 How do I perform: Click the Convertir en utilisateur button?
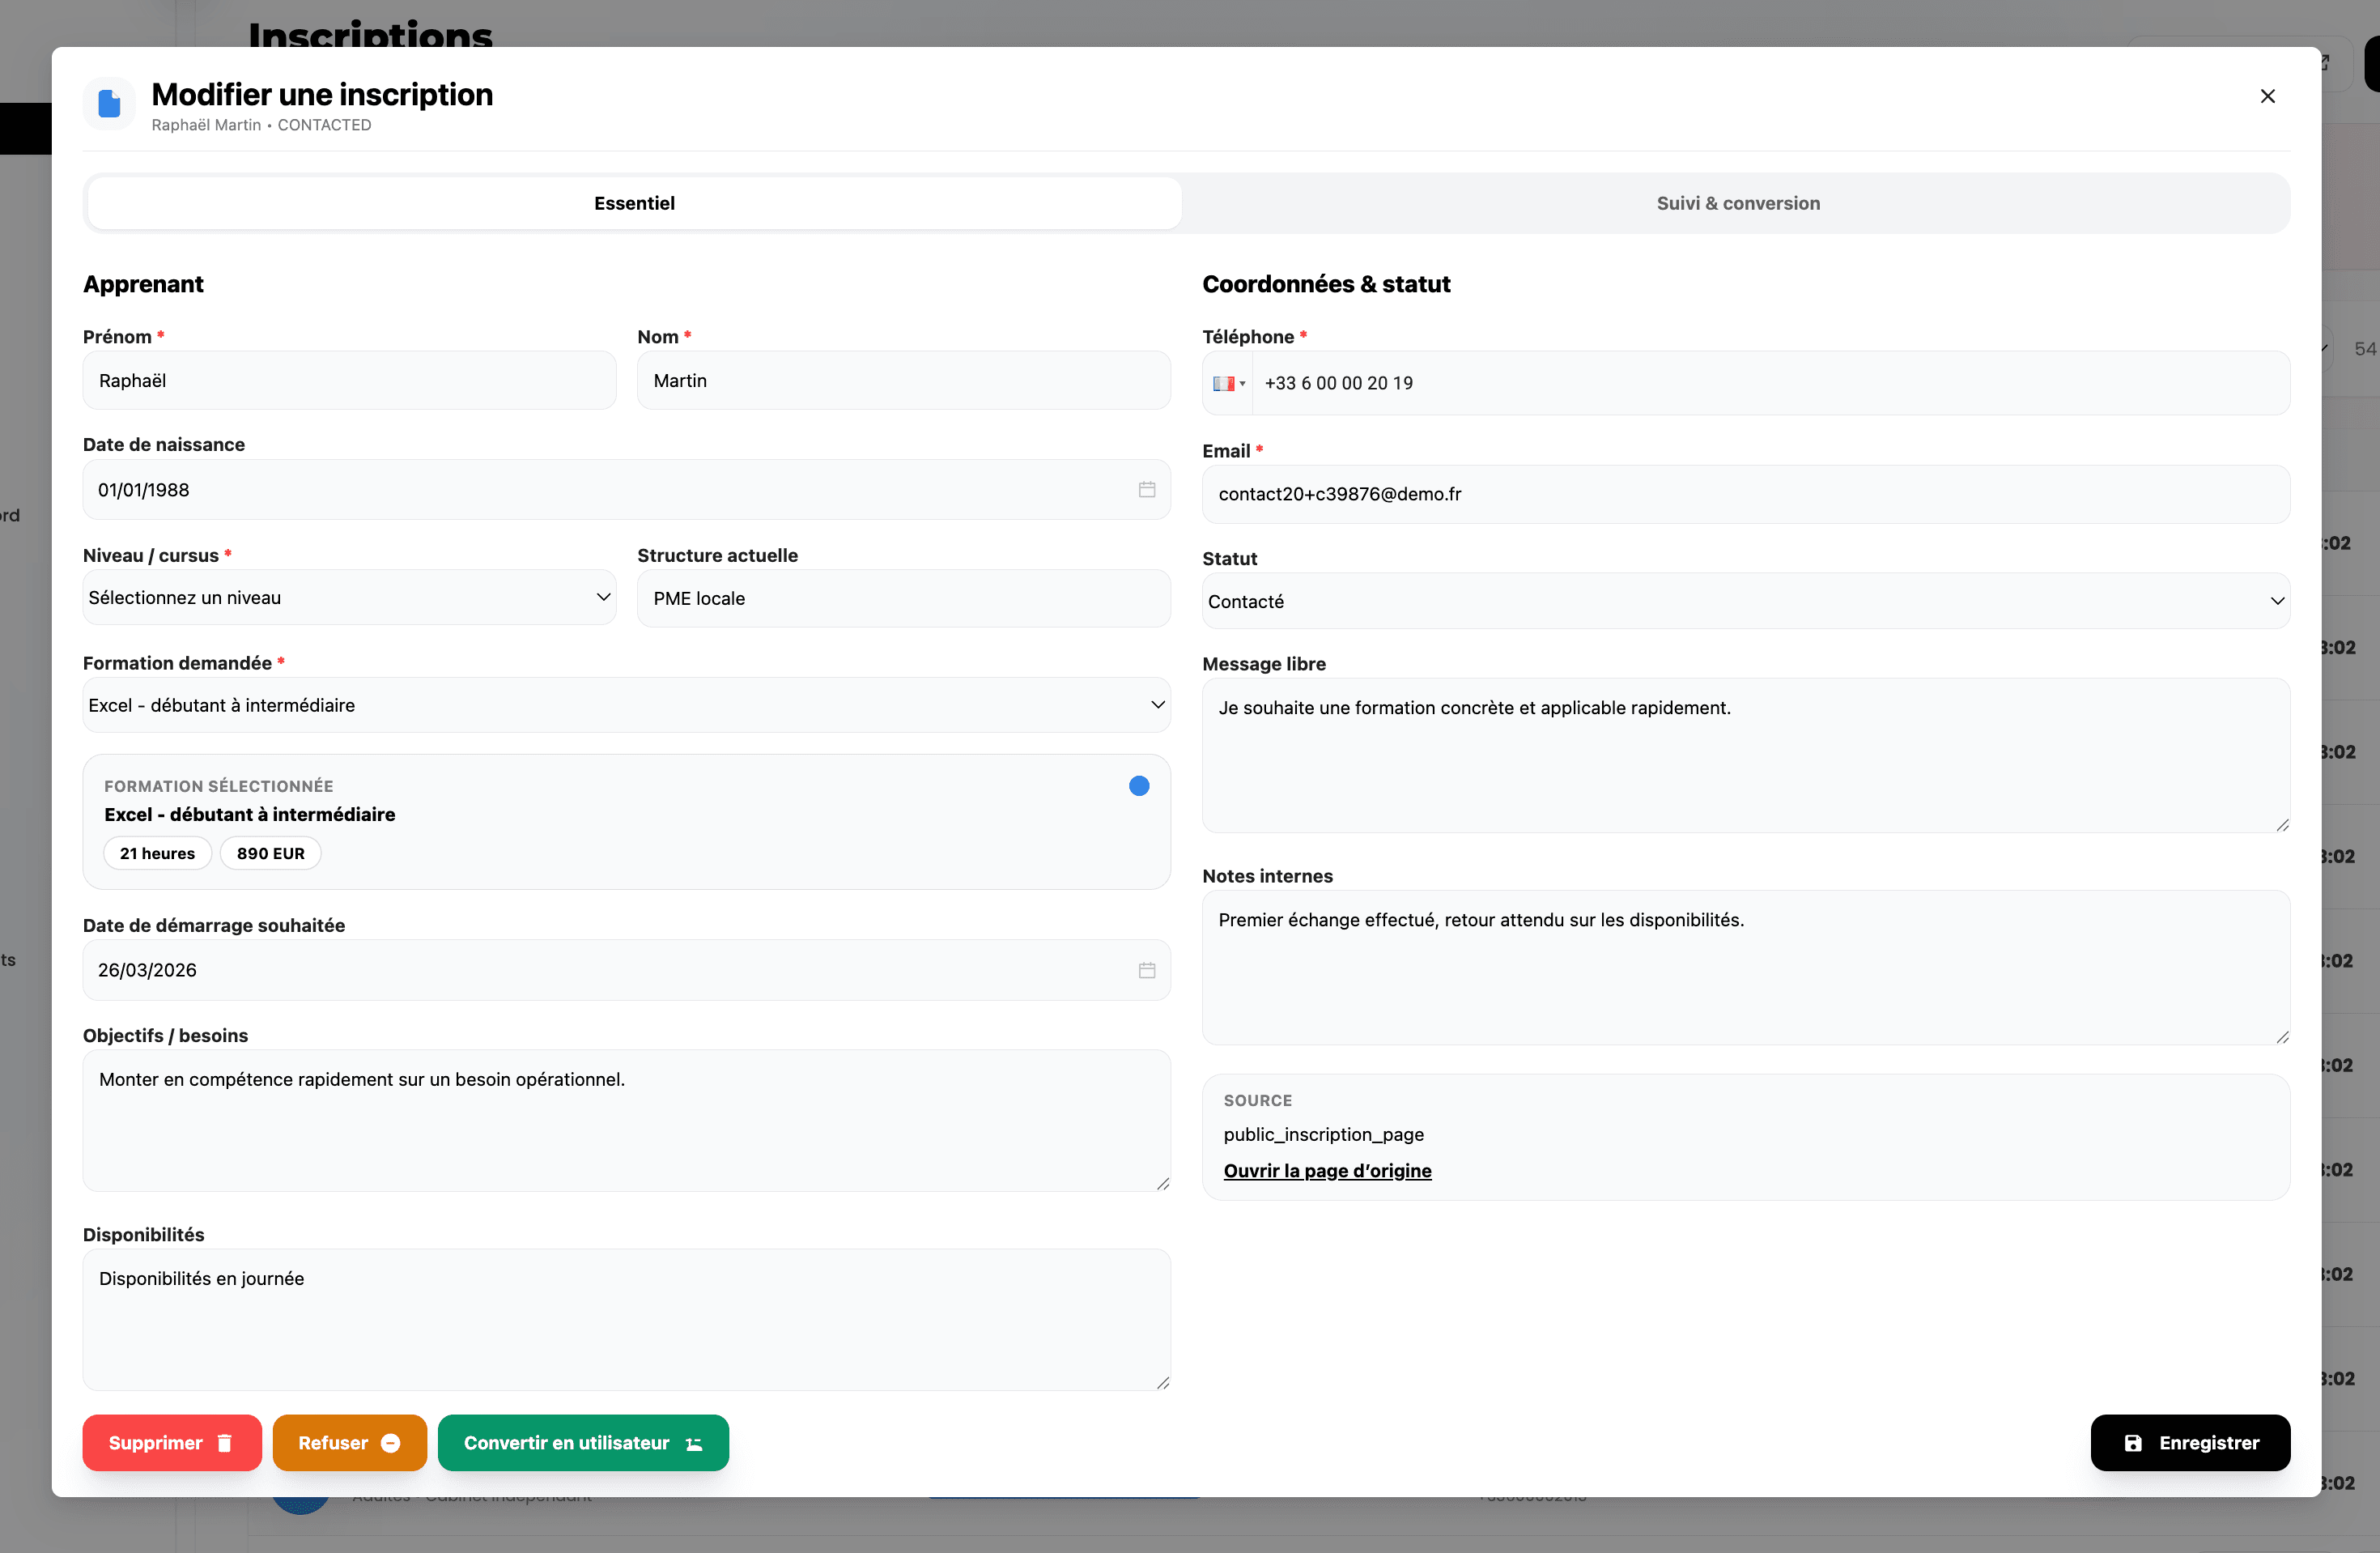point(583,1443)
